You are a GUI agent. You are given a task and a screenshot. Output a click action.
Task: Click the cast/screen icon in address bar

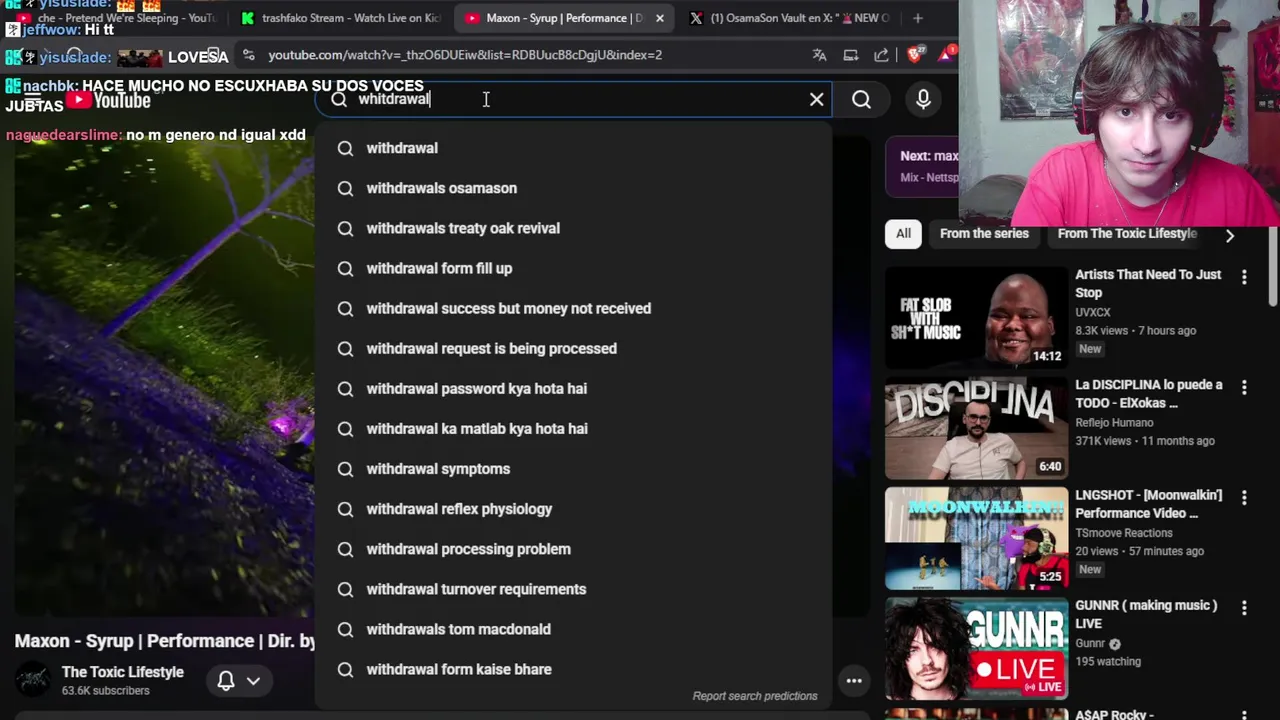[x=850, y=55]
